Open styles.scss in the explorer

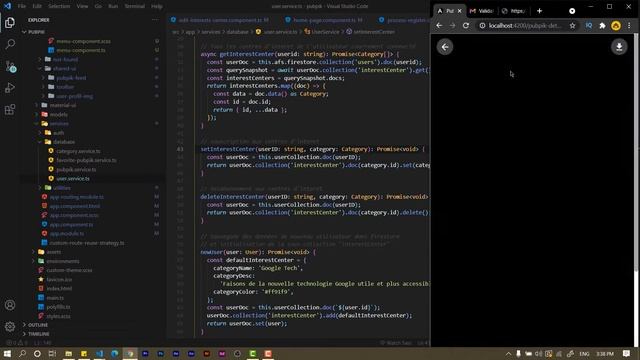[58, 316]
